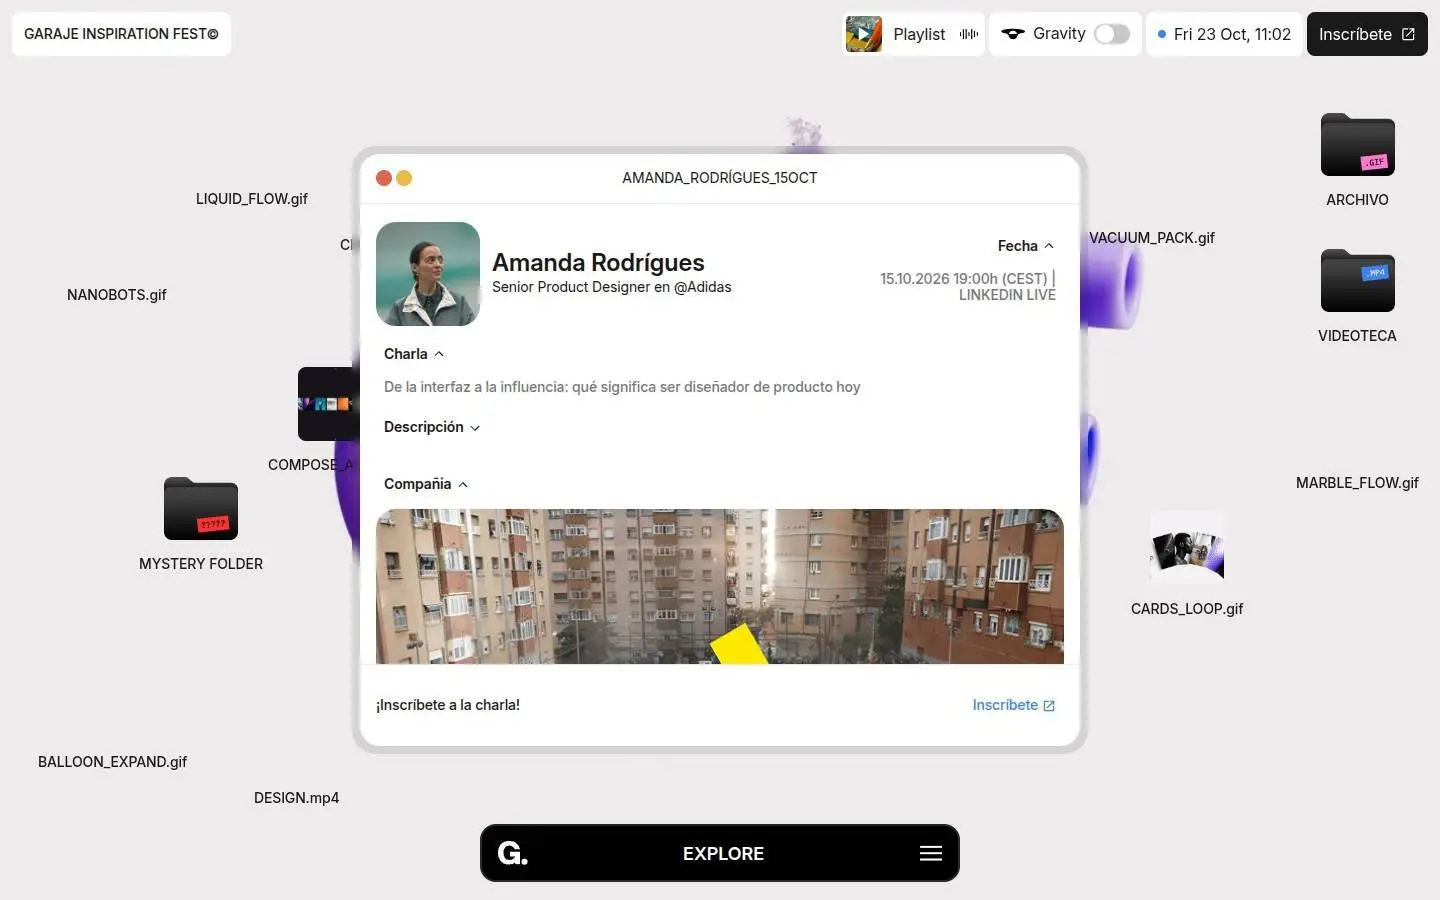Open the CARDS_LOOP.gif thumbnail
Viewport: 1440px width, 900px height.
(1187, 548)
